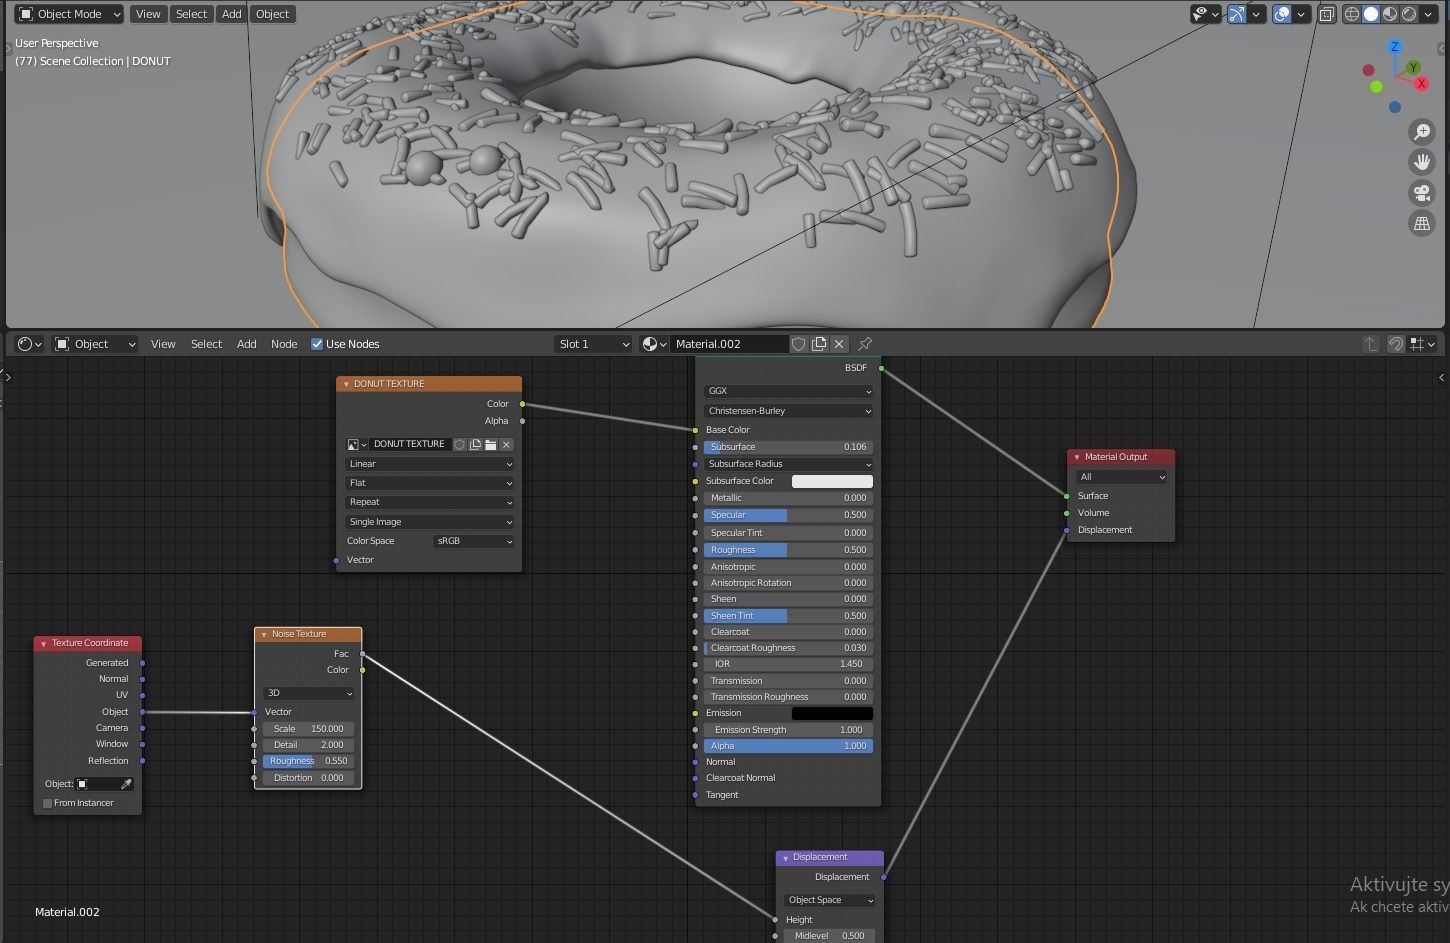Duplicate Material.002 with the new material icon
The image size is (1450, 943).
[x=819, y=344]
